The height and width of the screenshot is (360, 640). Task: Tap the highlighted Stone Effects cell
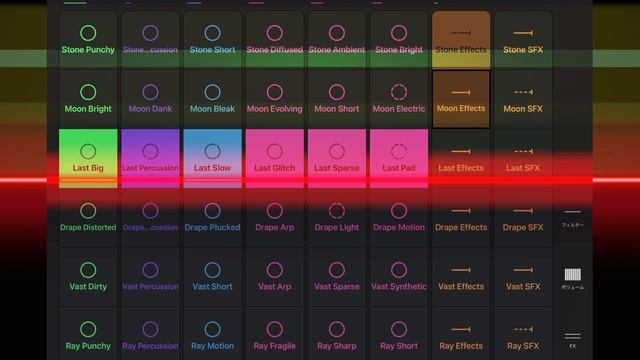461,40
